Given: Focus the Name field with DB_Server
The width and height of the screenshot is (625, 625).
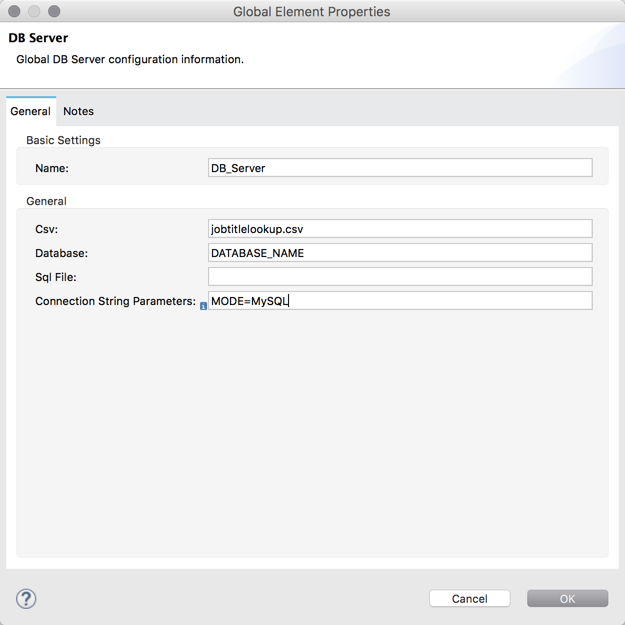Looking at the screenshot, I should point(400,168).
